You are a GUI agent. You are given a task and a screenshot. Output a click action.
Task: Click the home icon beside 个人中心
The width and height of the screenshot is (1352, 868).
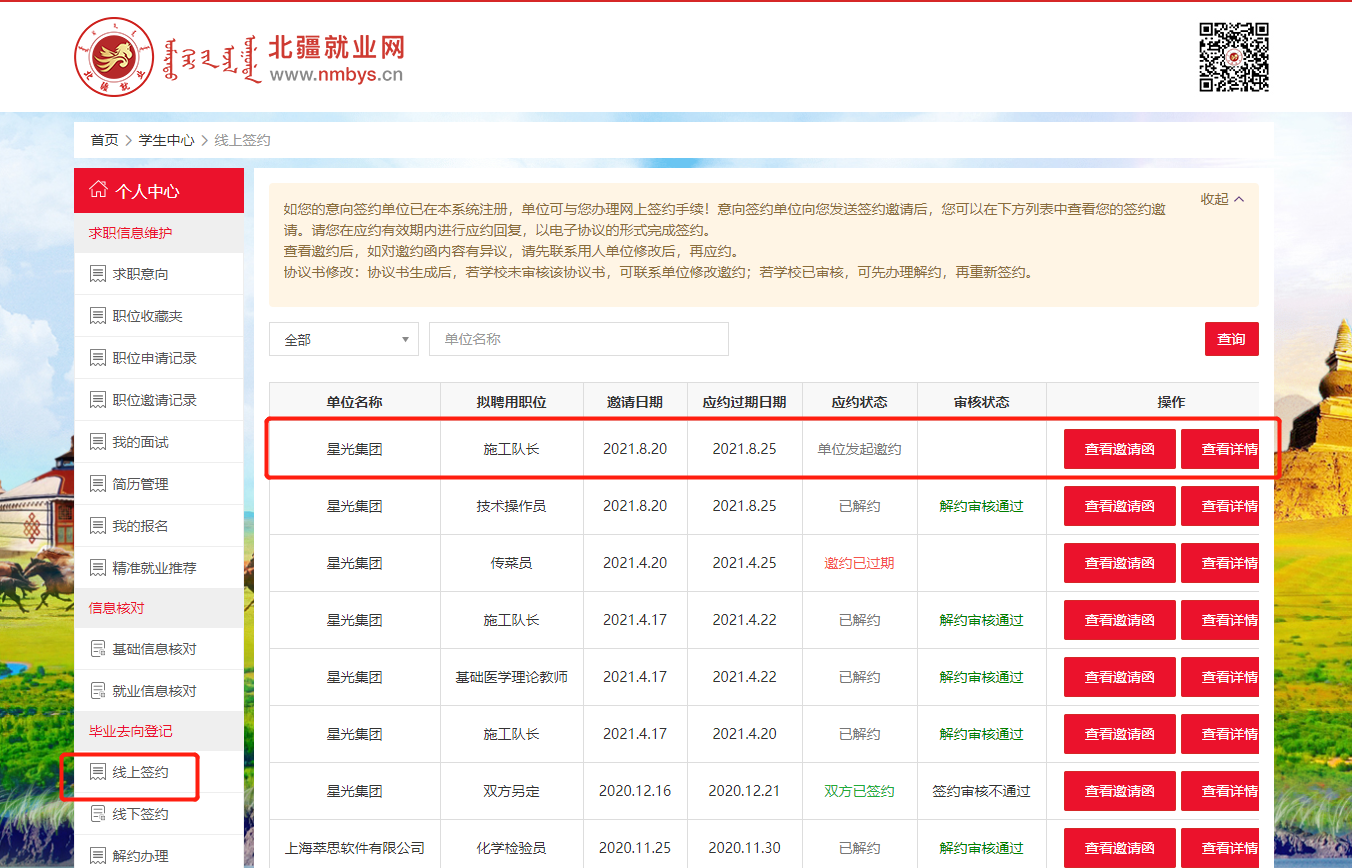pos(98,190)
